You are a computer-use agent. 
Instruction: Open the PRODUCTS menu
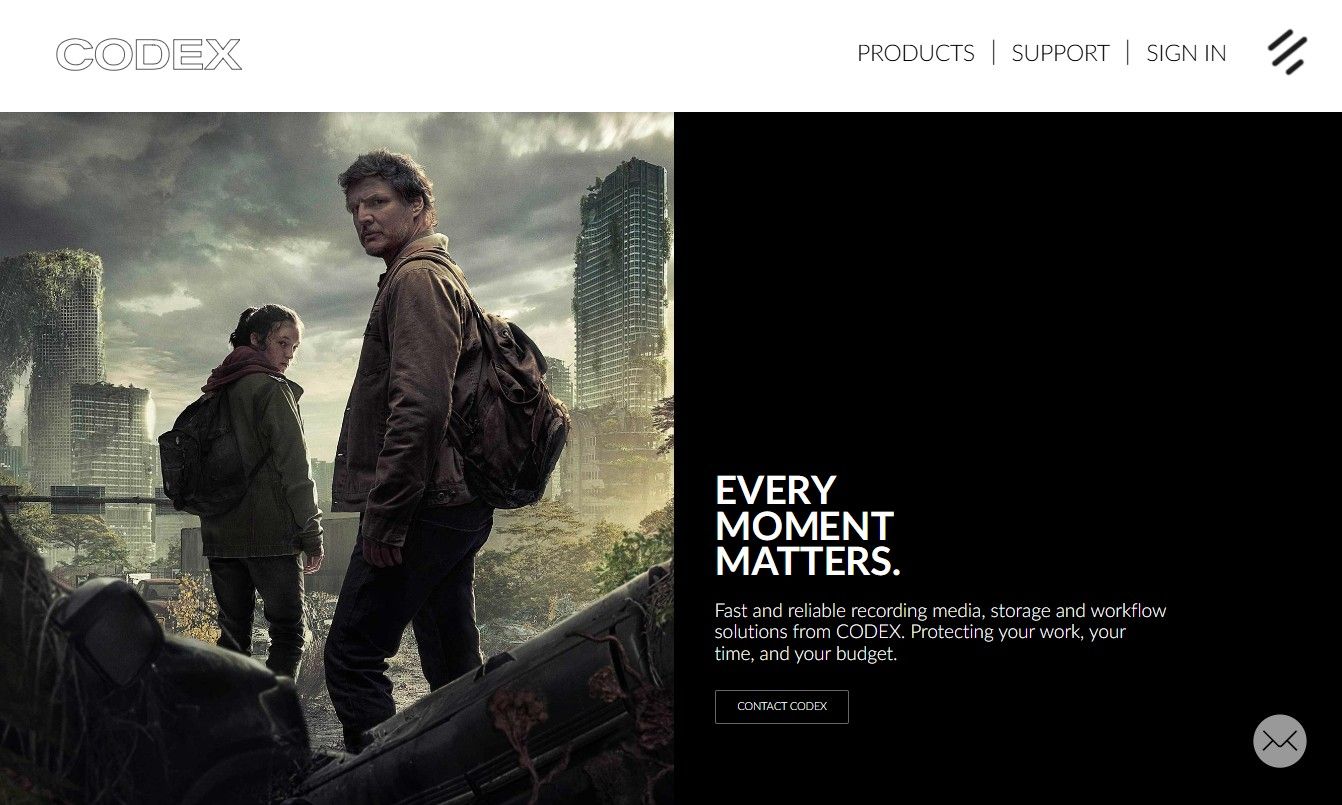(x=915, y=53)
